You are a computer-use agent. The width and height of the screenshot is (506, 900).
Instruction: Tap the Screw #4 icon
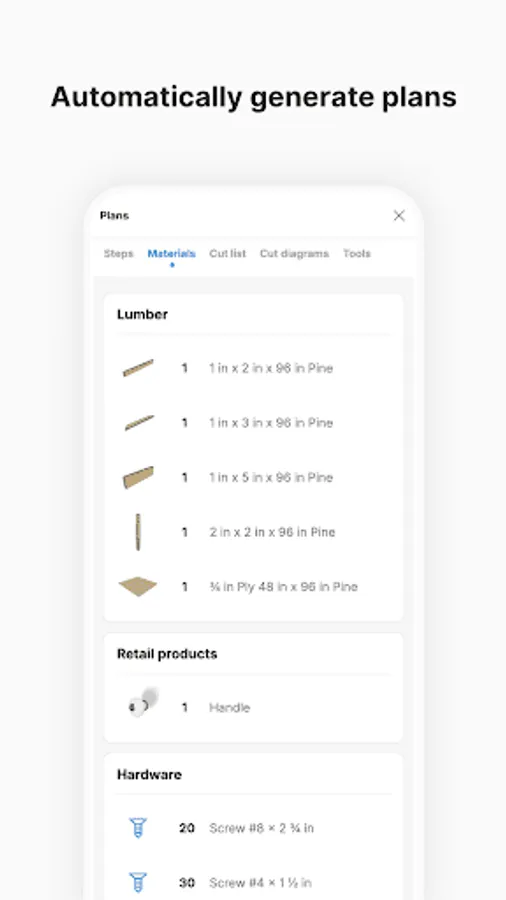(x=138, y=882)
